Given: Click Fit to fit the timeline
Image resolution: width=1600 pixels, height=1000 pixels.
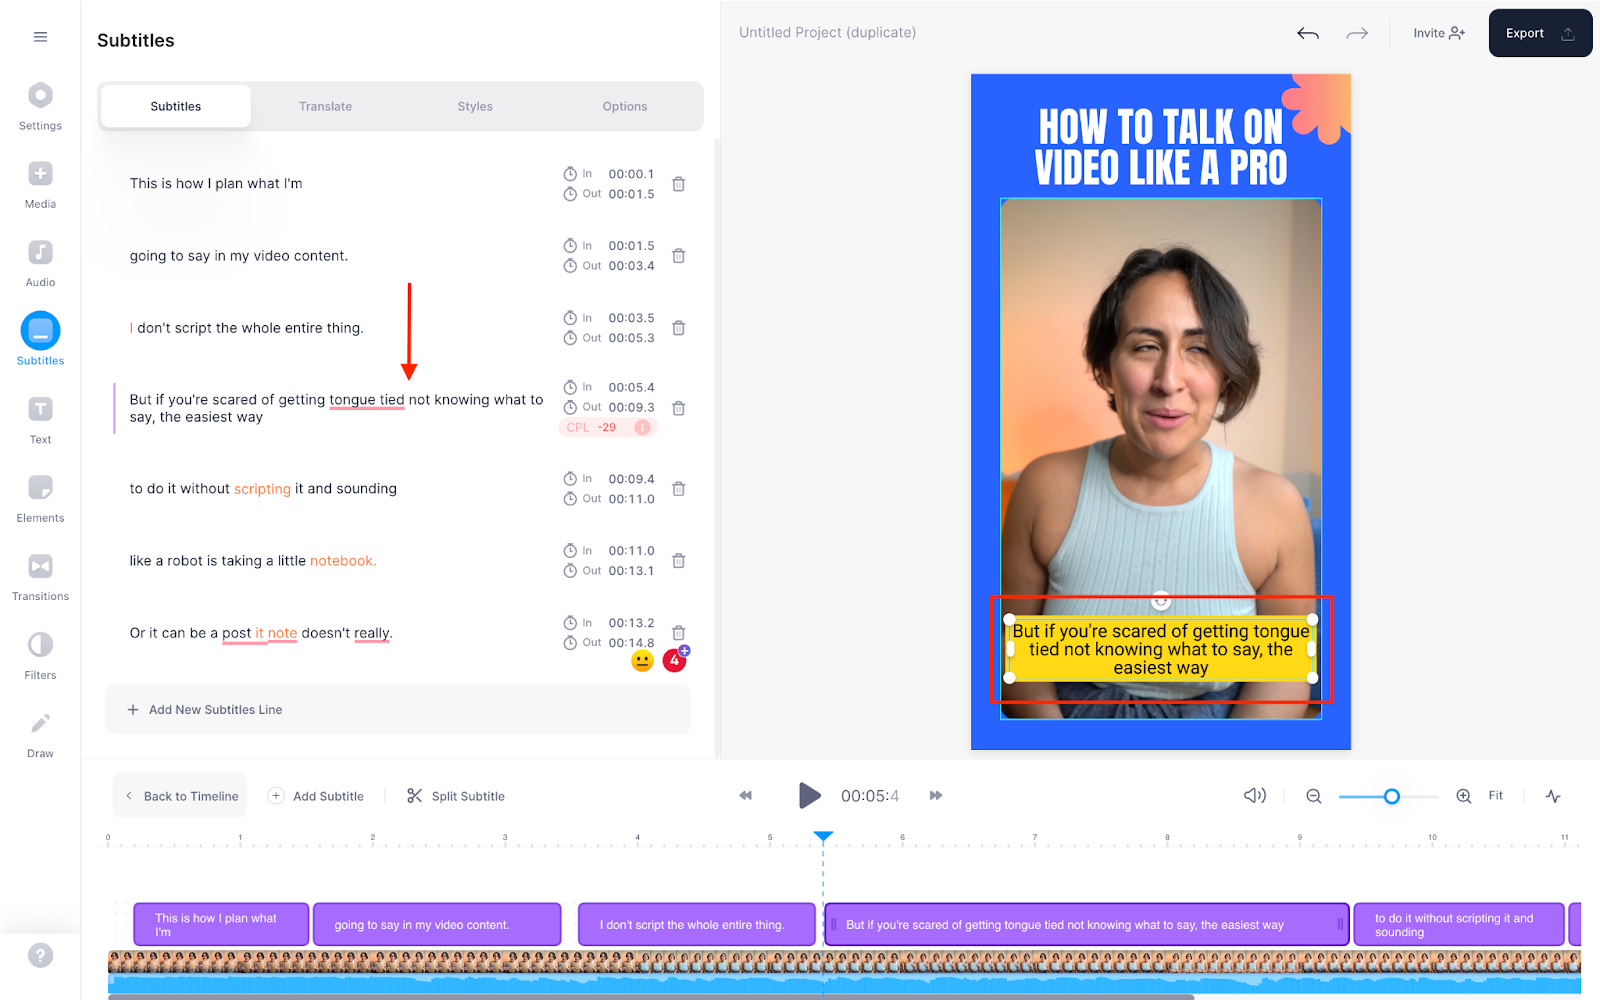Looking at the screenshot, I should [x=1496, y=796].
